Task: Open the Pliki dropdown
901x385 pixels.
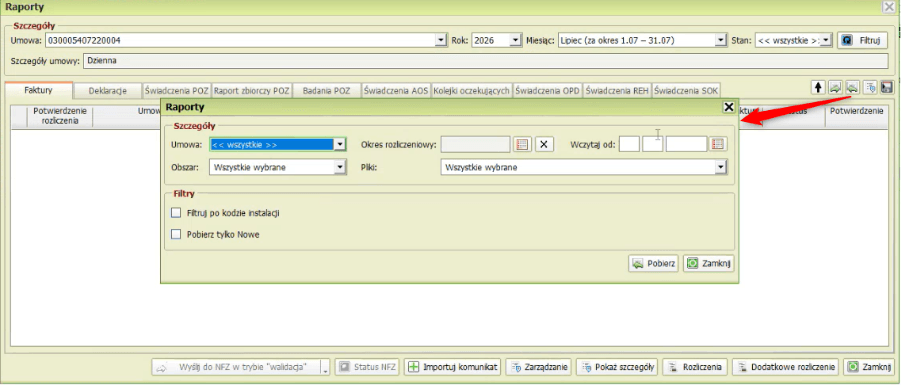Action: tap(721, 167)
